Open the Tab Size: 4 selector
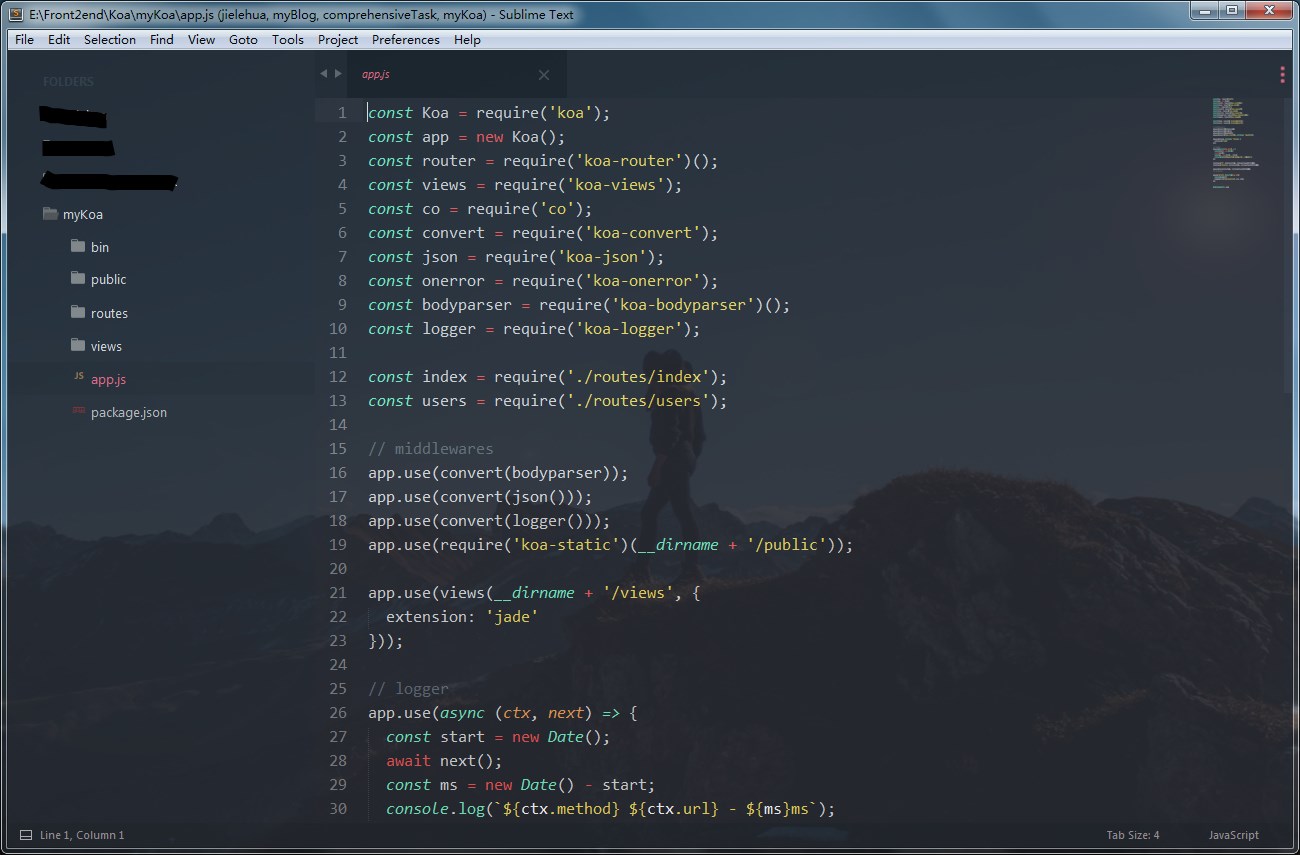The width and height of the screenshot is (1300, 855). tap(1132, 835)
